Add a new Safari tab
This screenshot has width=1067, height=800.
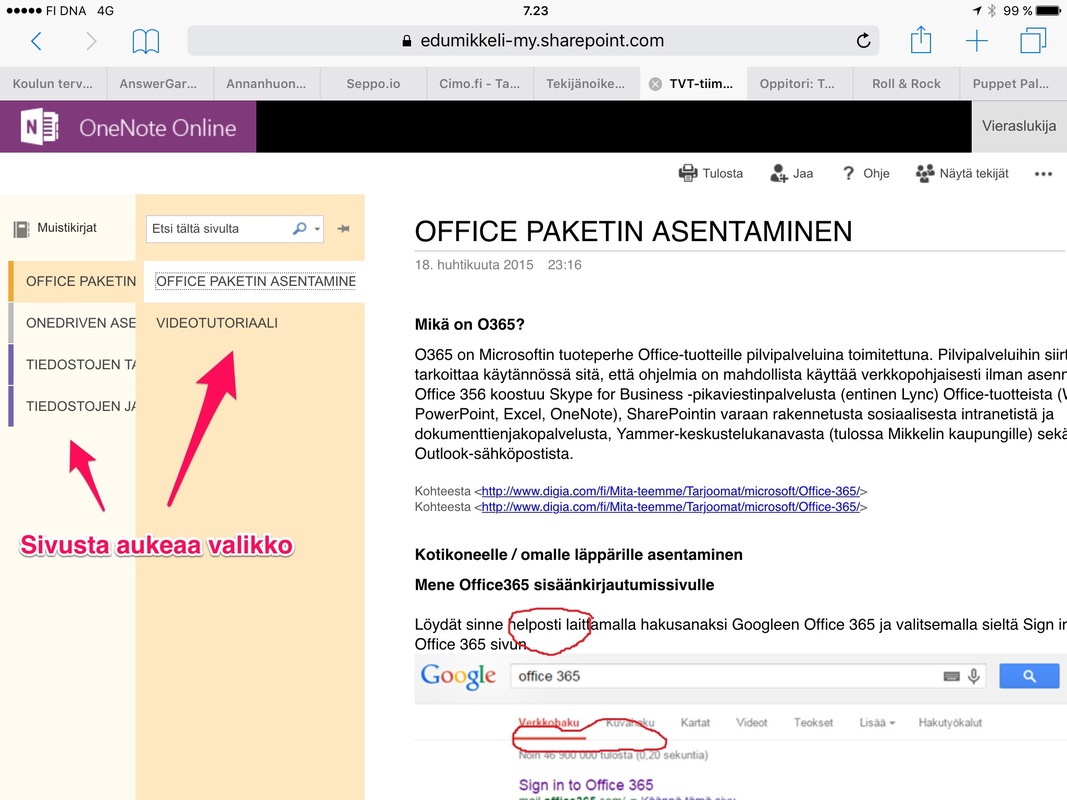point(976,41)
